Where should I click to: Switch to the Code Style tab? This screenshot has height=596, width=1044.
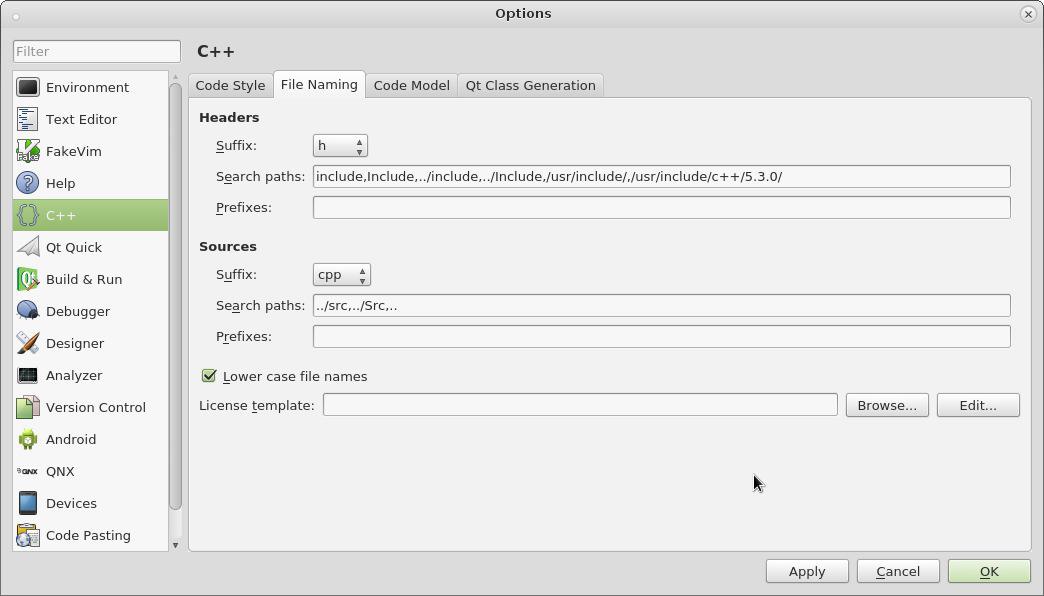tap(230, 85)
